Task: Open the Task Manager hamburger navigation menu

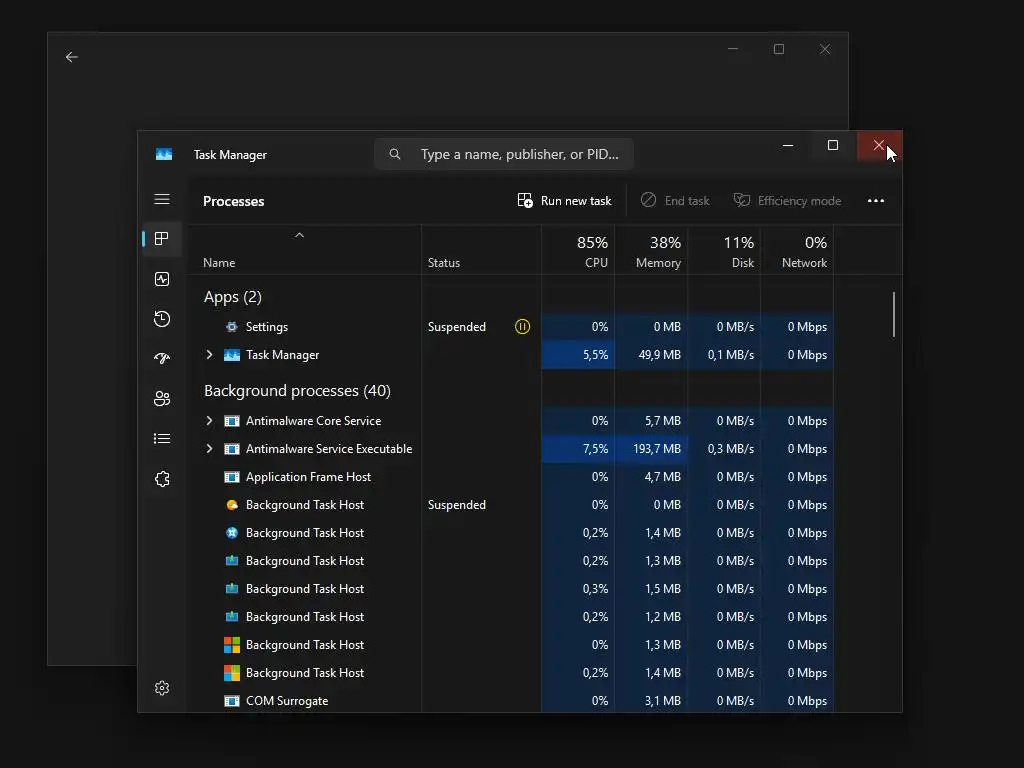Action: (x=162, y=199)
